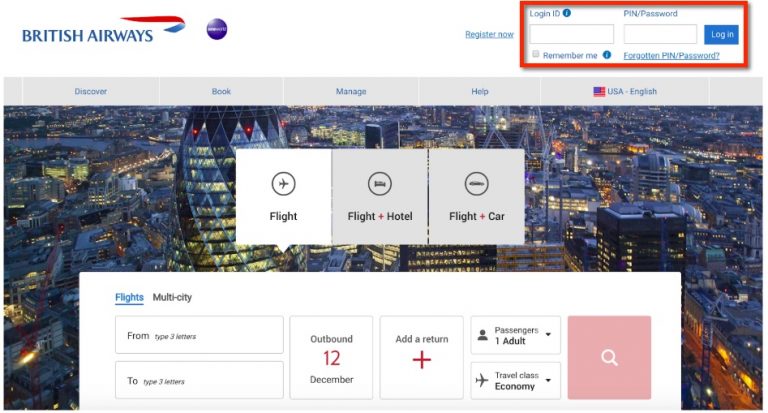Expand the Travel class dropdown arrow
The height and width of the screenshot is (413, 768).
[x=548, y=380]
